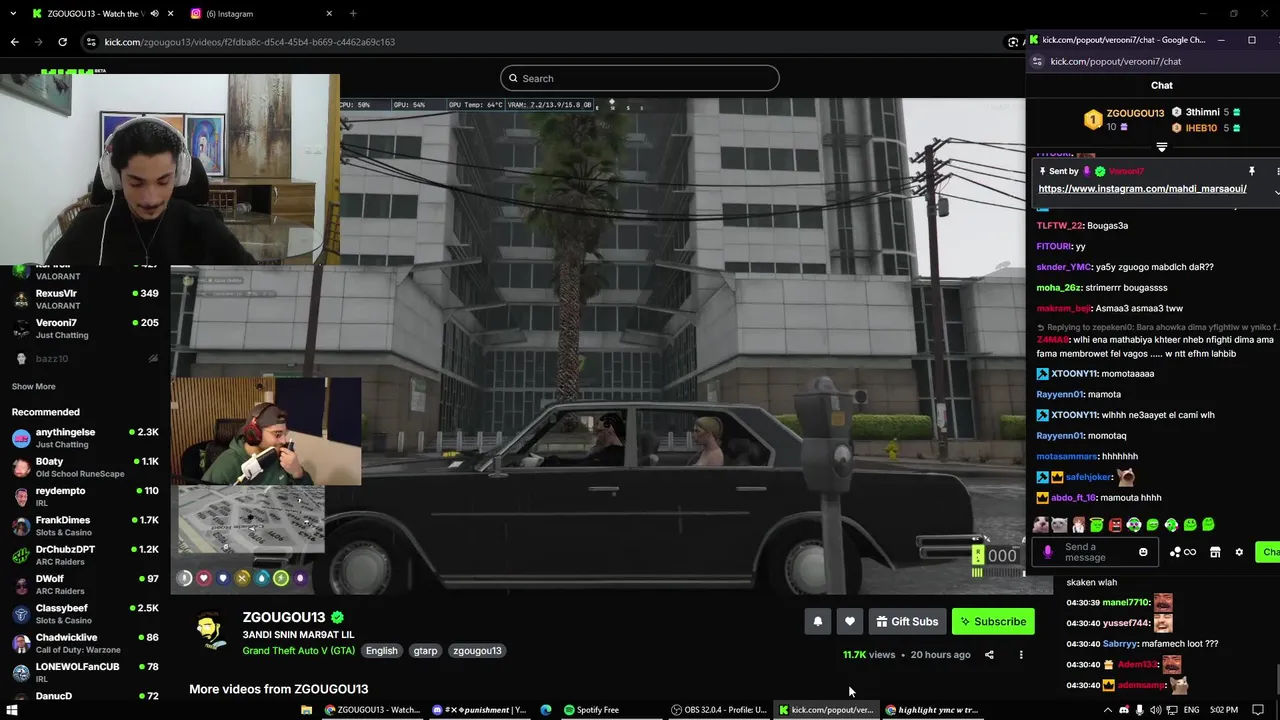
Task: Open DrChubzDPT recommended channel
Action: pyautogui.click(x=85, y=555)
